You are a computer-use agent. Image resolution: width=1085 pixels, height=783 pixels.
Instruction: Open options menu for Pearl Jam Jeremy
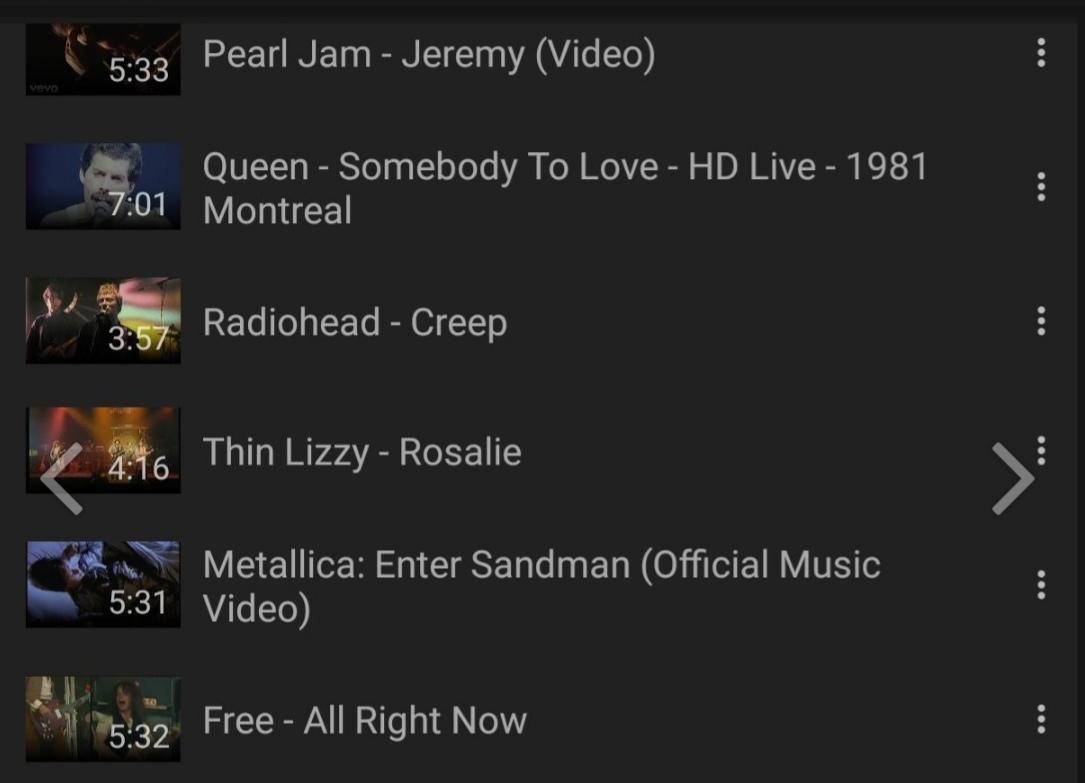point(1041,53)
